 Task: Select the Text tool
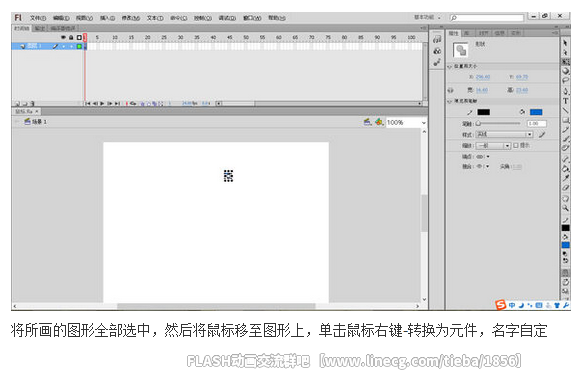click(565, 101)
